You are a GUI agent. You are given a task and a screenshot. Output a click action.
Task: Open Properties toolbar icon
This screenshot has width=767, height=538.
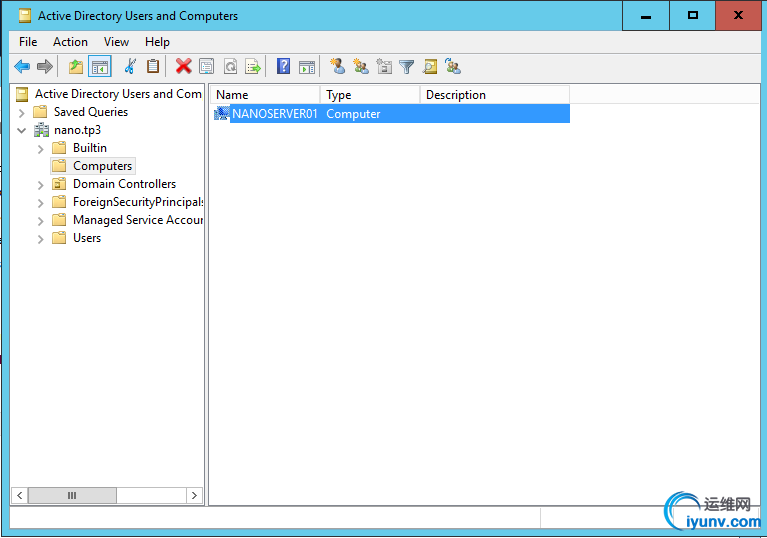(206, 66)
